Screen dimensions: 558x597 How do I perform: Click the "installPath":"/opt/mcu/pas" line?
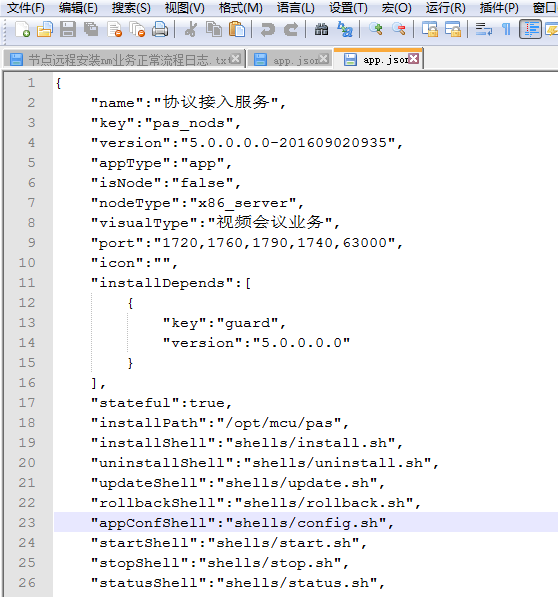(220, 423)
